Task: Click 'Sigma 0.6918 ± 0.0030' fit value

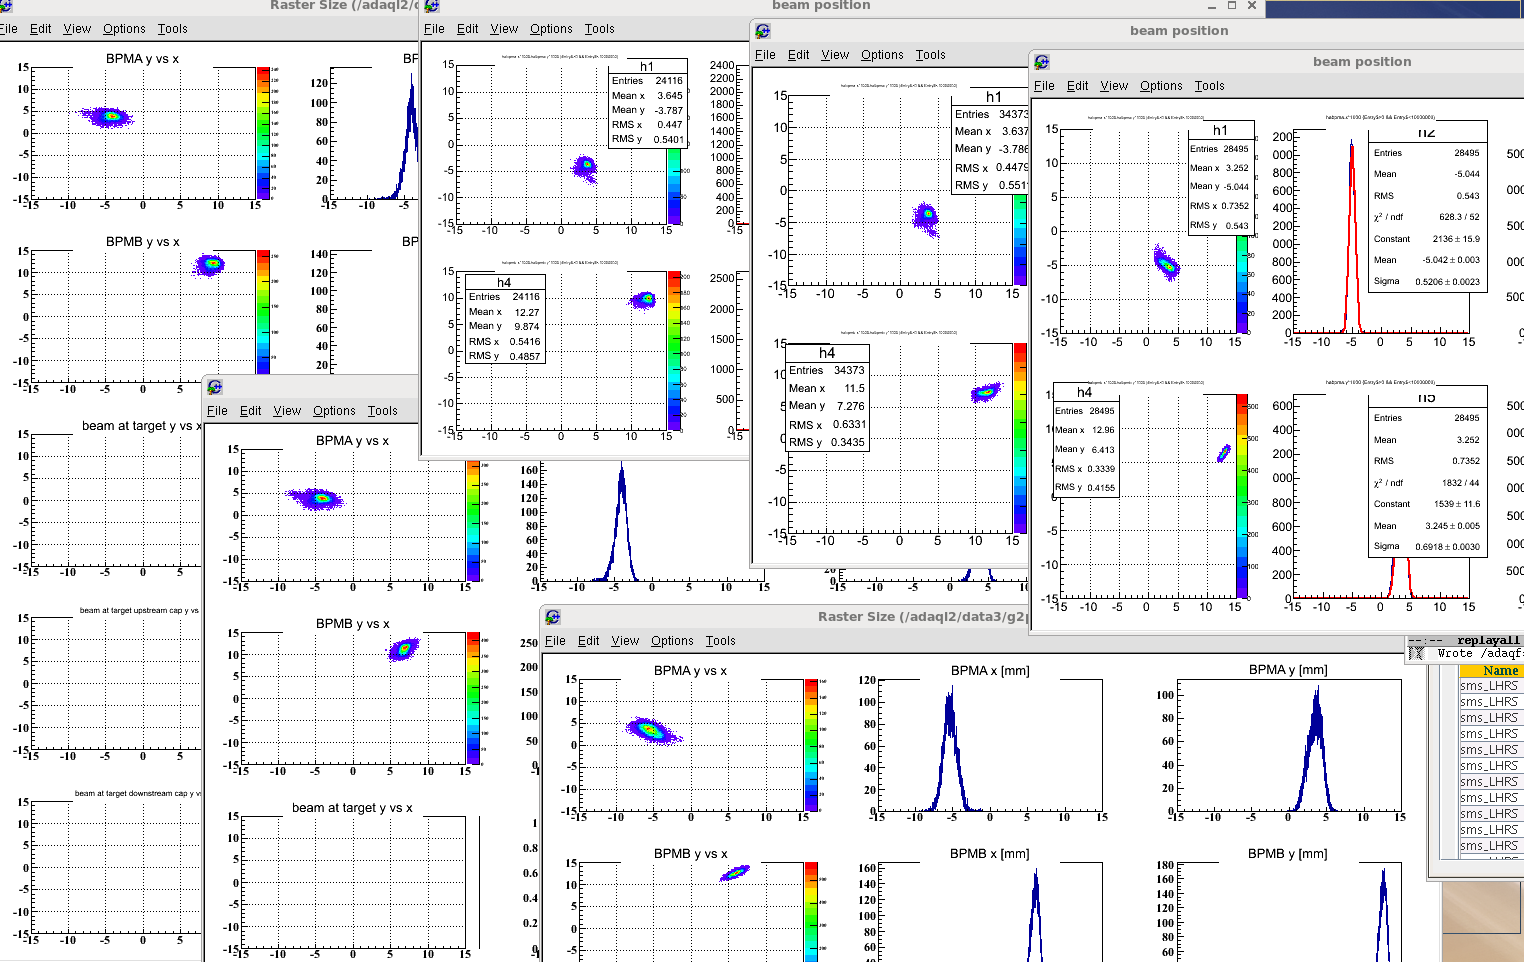Action: click(x=1426, y=546)
